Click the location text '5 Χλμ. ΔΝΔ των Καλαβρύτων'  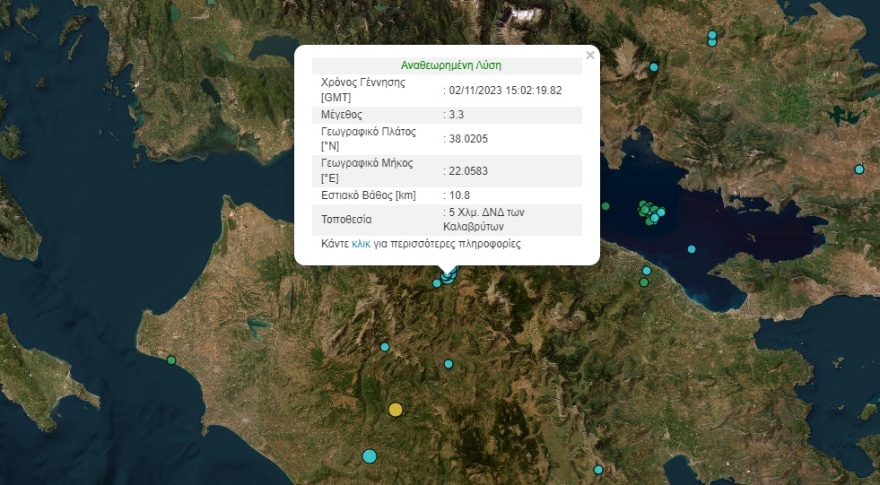[x=484, y=219]
